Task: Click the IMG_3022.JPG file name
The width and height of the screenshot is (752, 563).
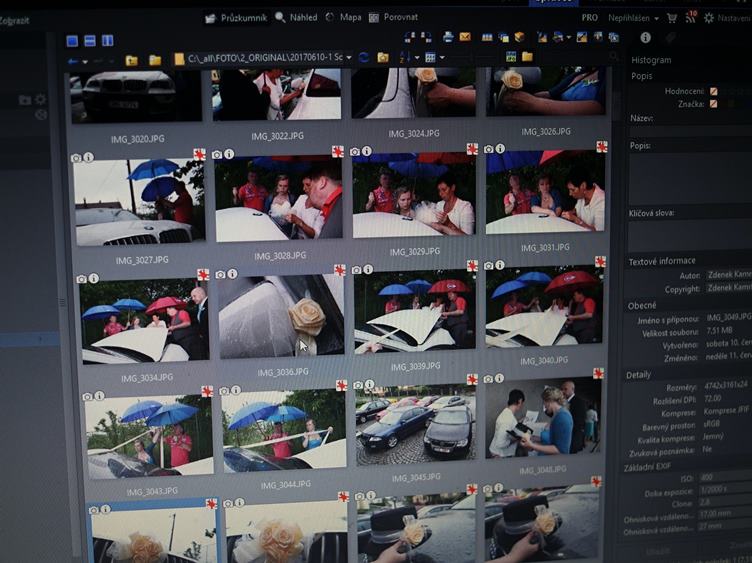Action: (x=277, y=136)
